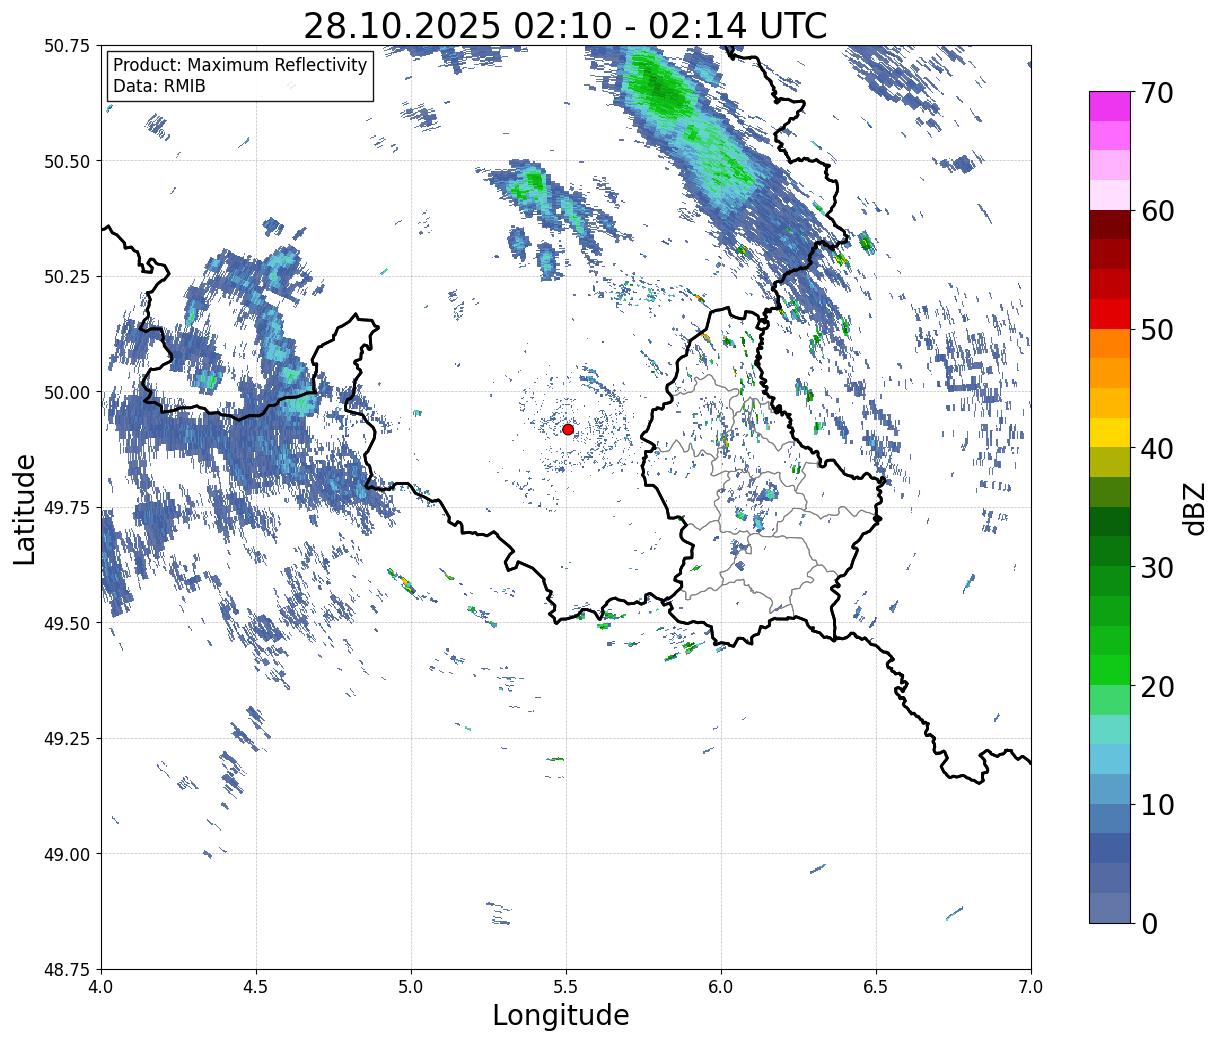Click the longitude tick label 6.0
The image size is (1219, 1040).
point(721,987)
